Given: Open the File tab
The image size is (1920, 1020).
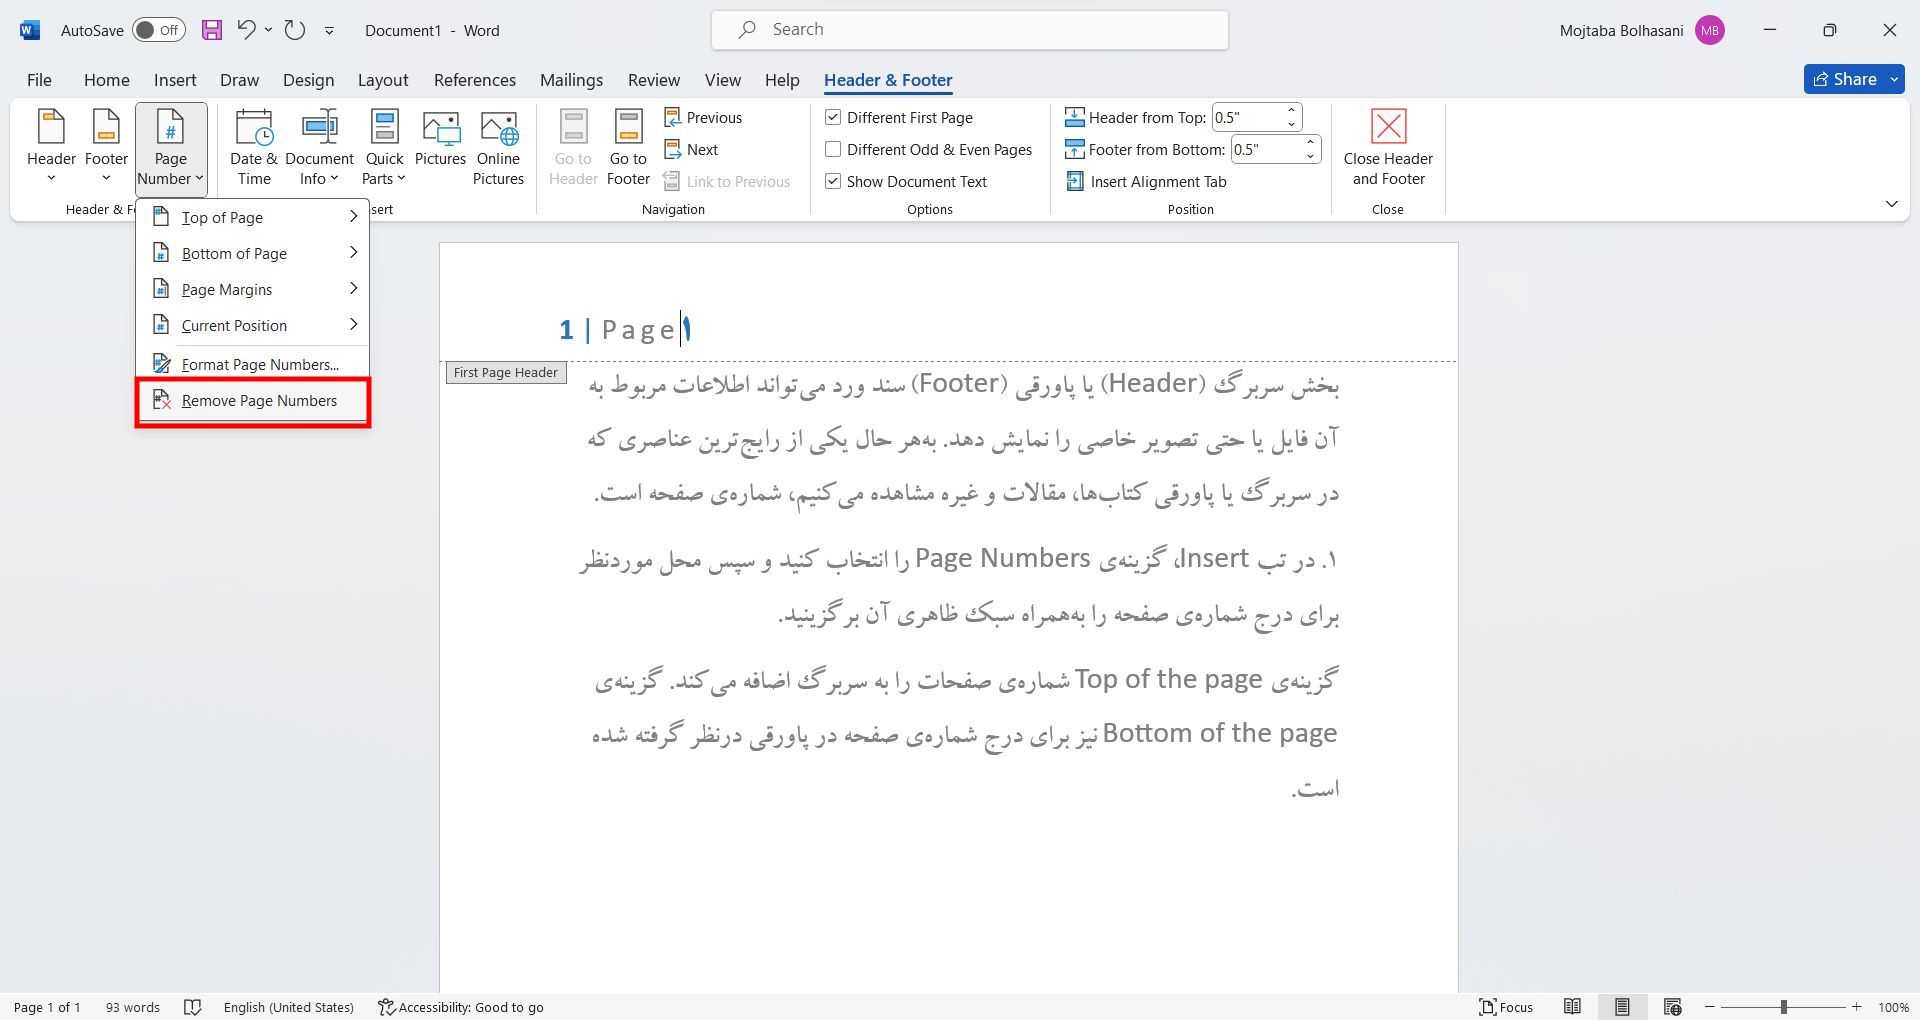Looking at the screenshot, I should coord(39,80).
